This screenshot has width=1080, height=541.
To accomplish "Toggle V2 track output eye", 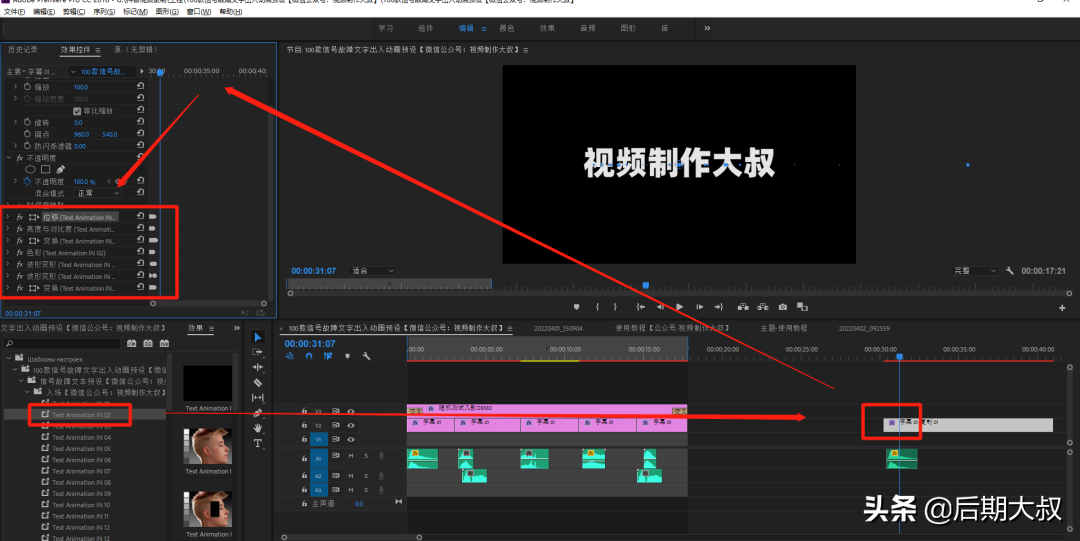I will [x=351, y=425].
